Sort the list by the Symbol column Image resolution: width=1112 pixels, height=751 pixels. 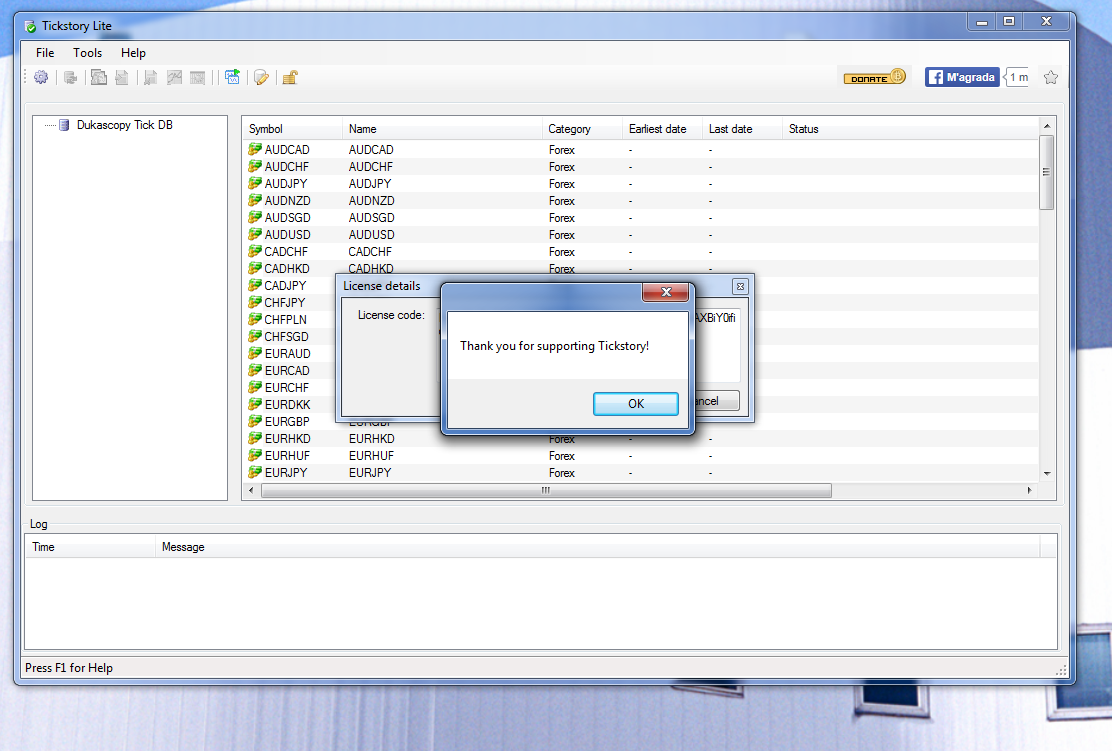[292, 129]
